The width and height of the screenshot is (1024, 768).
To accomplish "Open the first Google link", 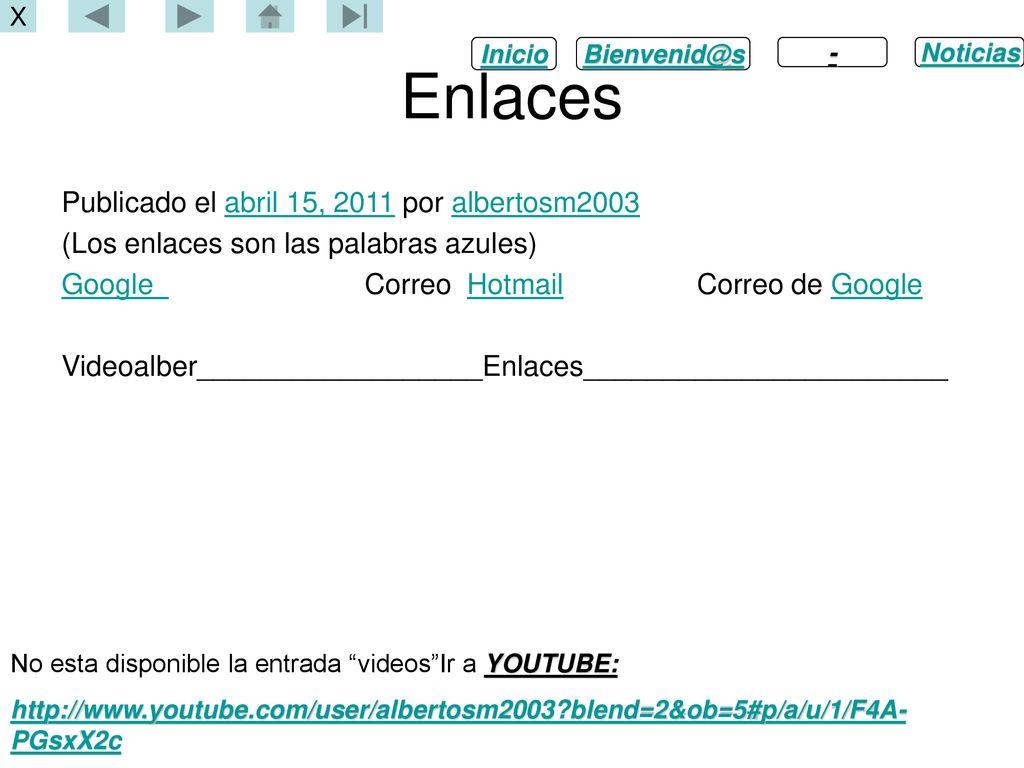I will point(115,285).
